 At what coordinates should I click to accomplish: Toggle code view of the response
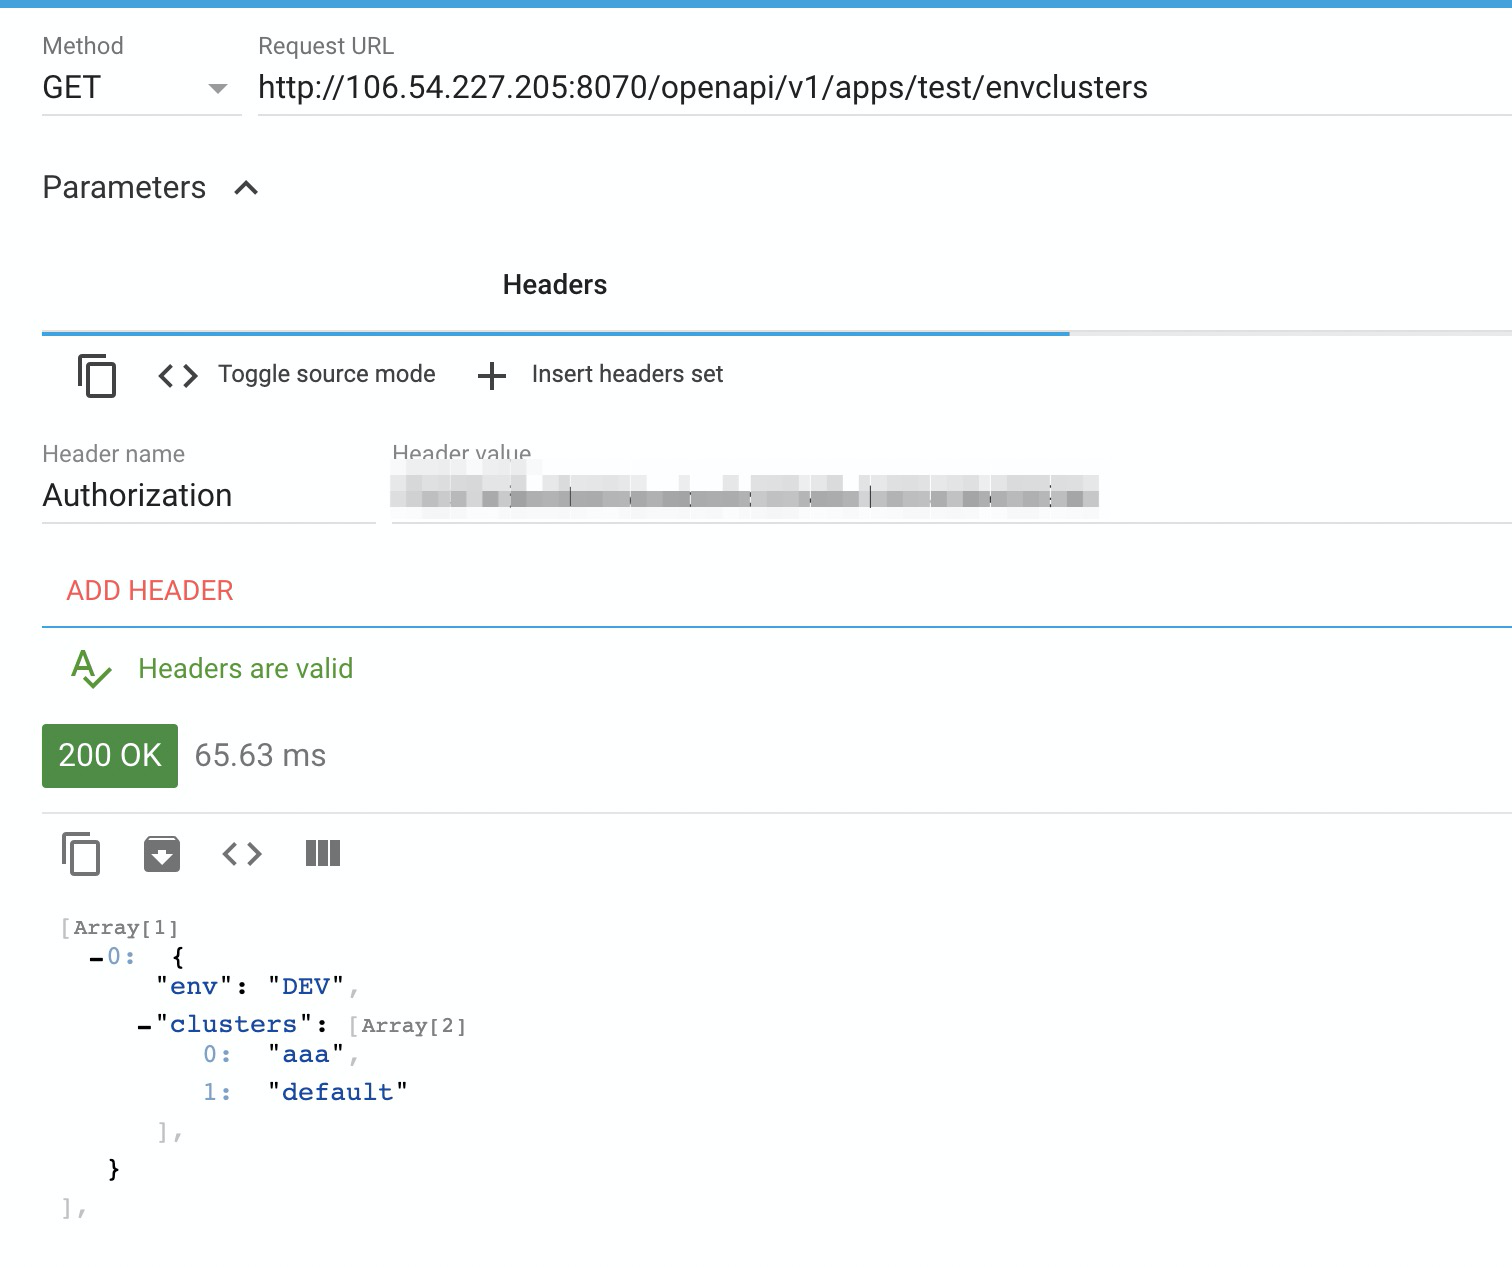[240, 854]
